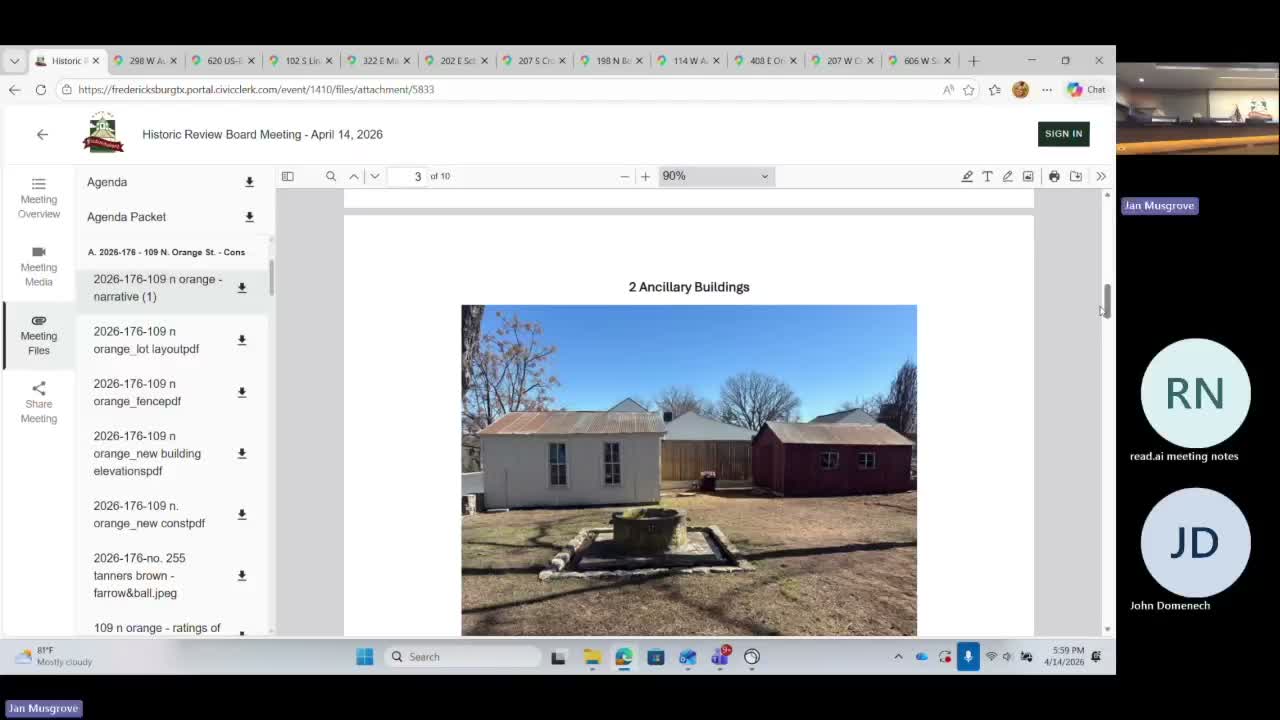Screen dimensions: 1280x720
Task: Open the 90% zoom level dropdown
Action: click(x=715, y=176)
